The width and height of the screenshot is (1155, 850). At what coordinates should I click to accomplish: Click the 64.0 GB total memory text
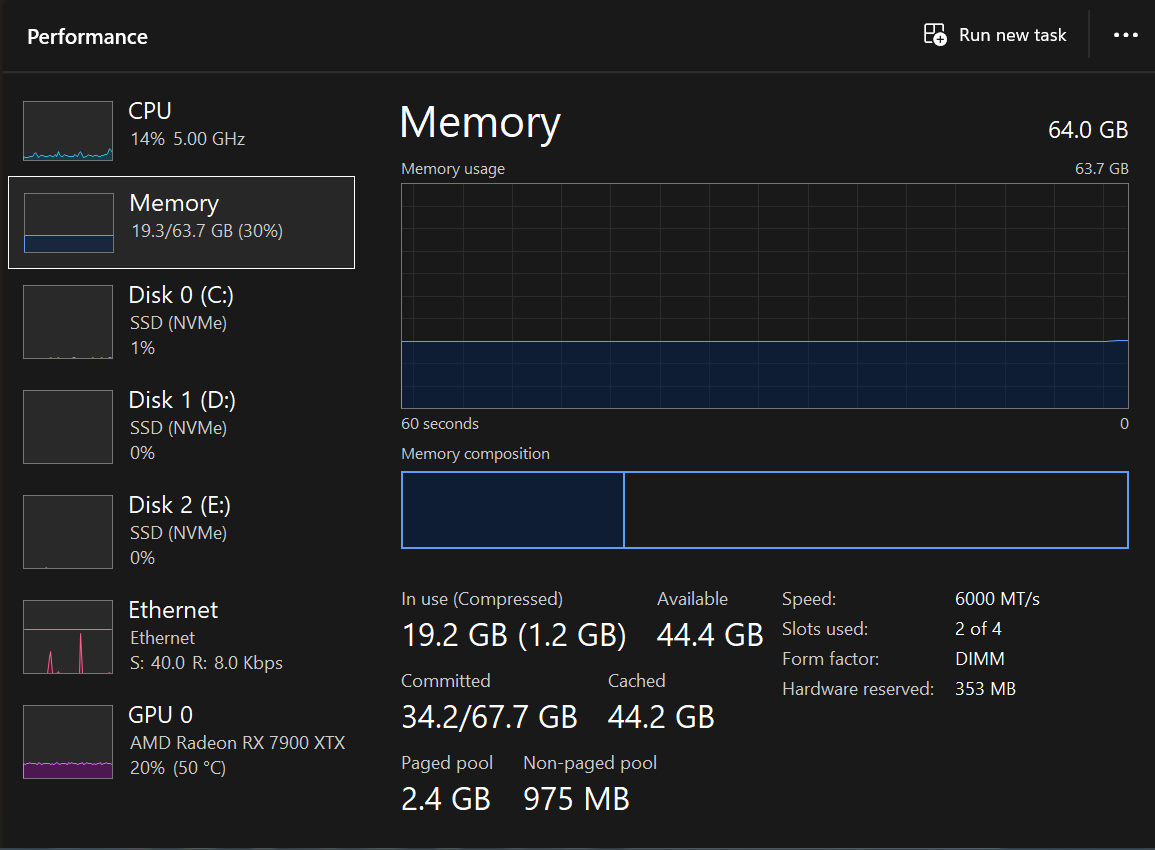[1088, 130]
